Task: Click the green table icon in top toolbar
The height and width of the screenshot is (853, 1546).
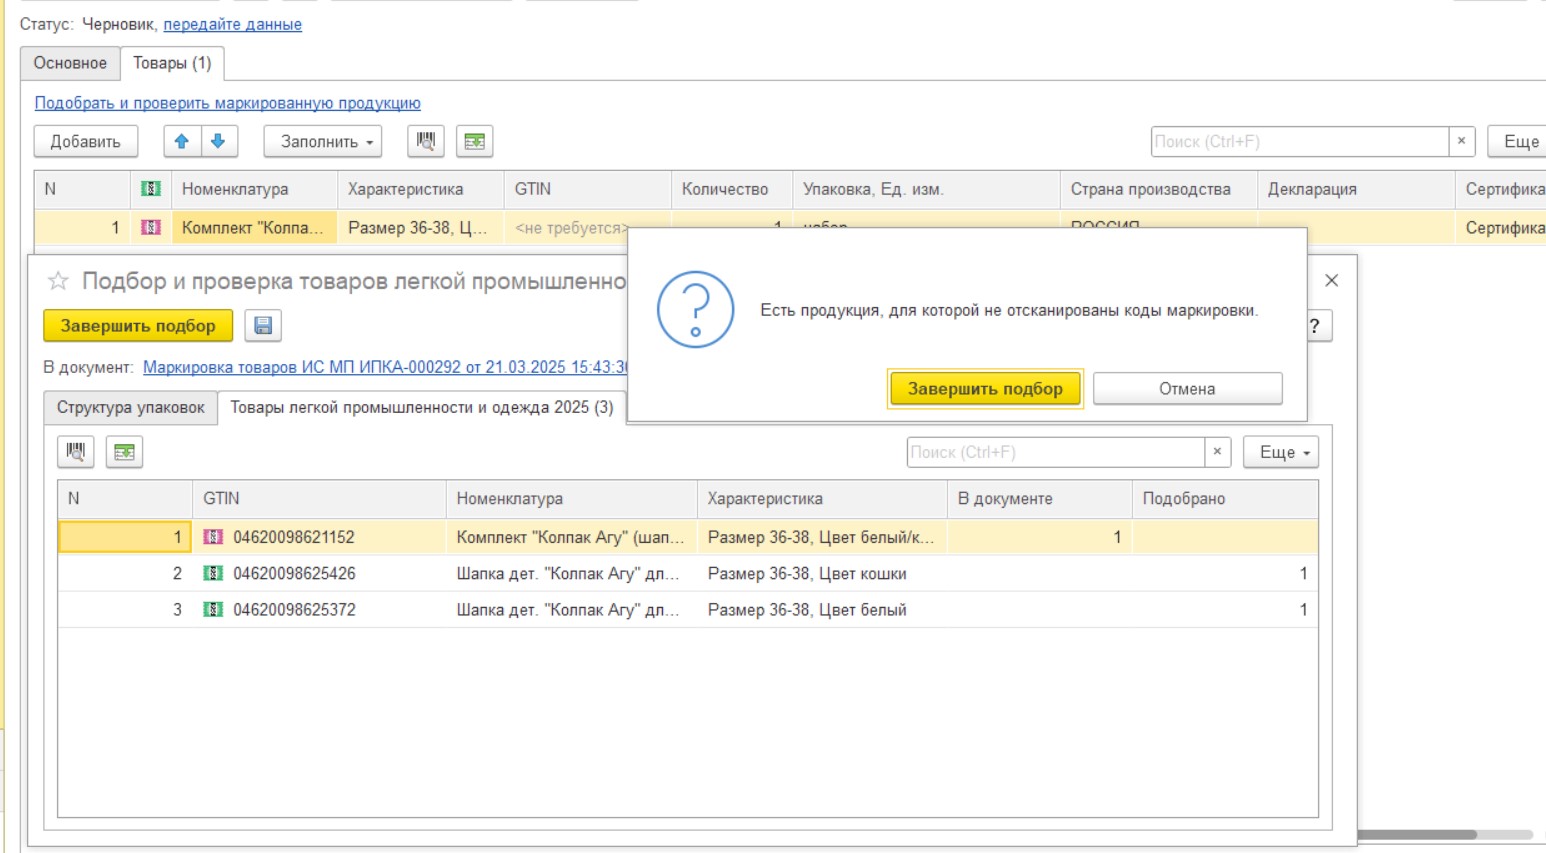Action: 474,142
